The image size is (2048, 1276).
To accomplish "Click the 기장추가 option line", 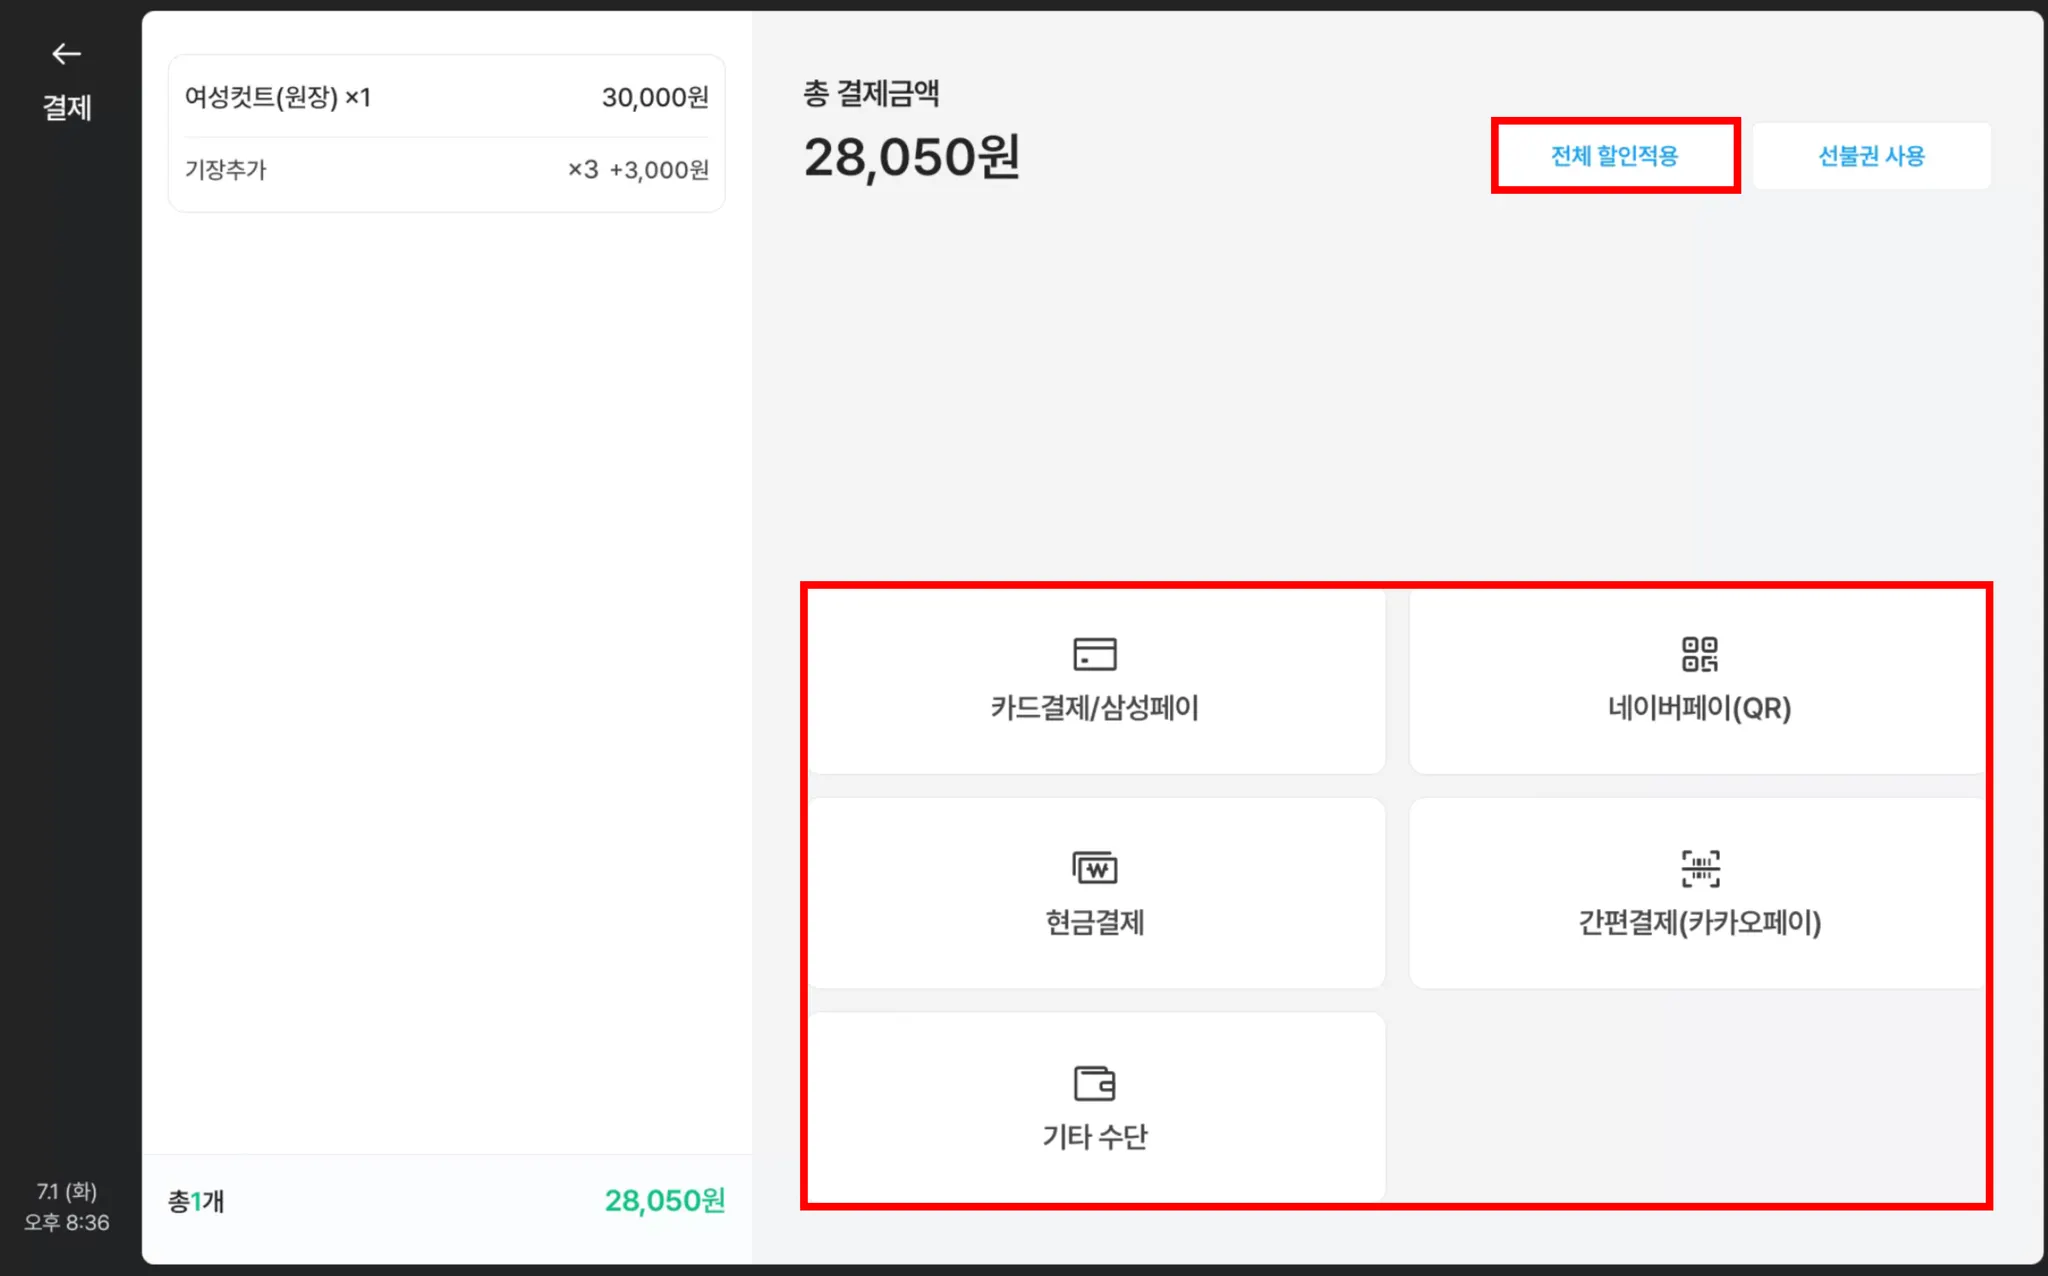I will pos(446,170).
